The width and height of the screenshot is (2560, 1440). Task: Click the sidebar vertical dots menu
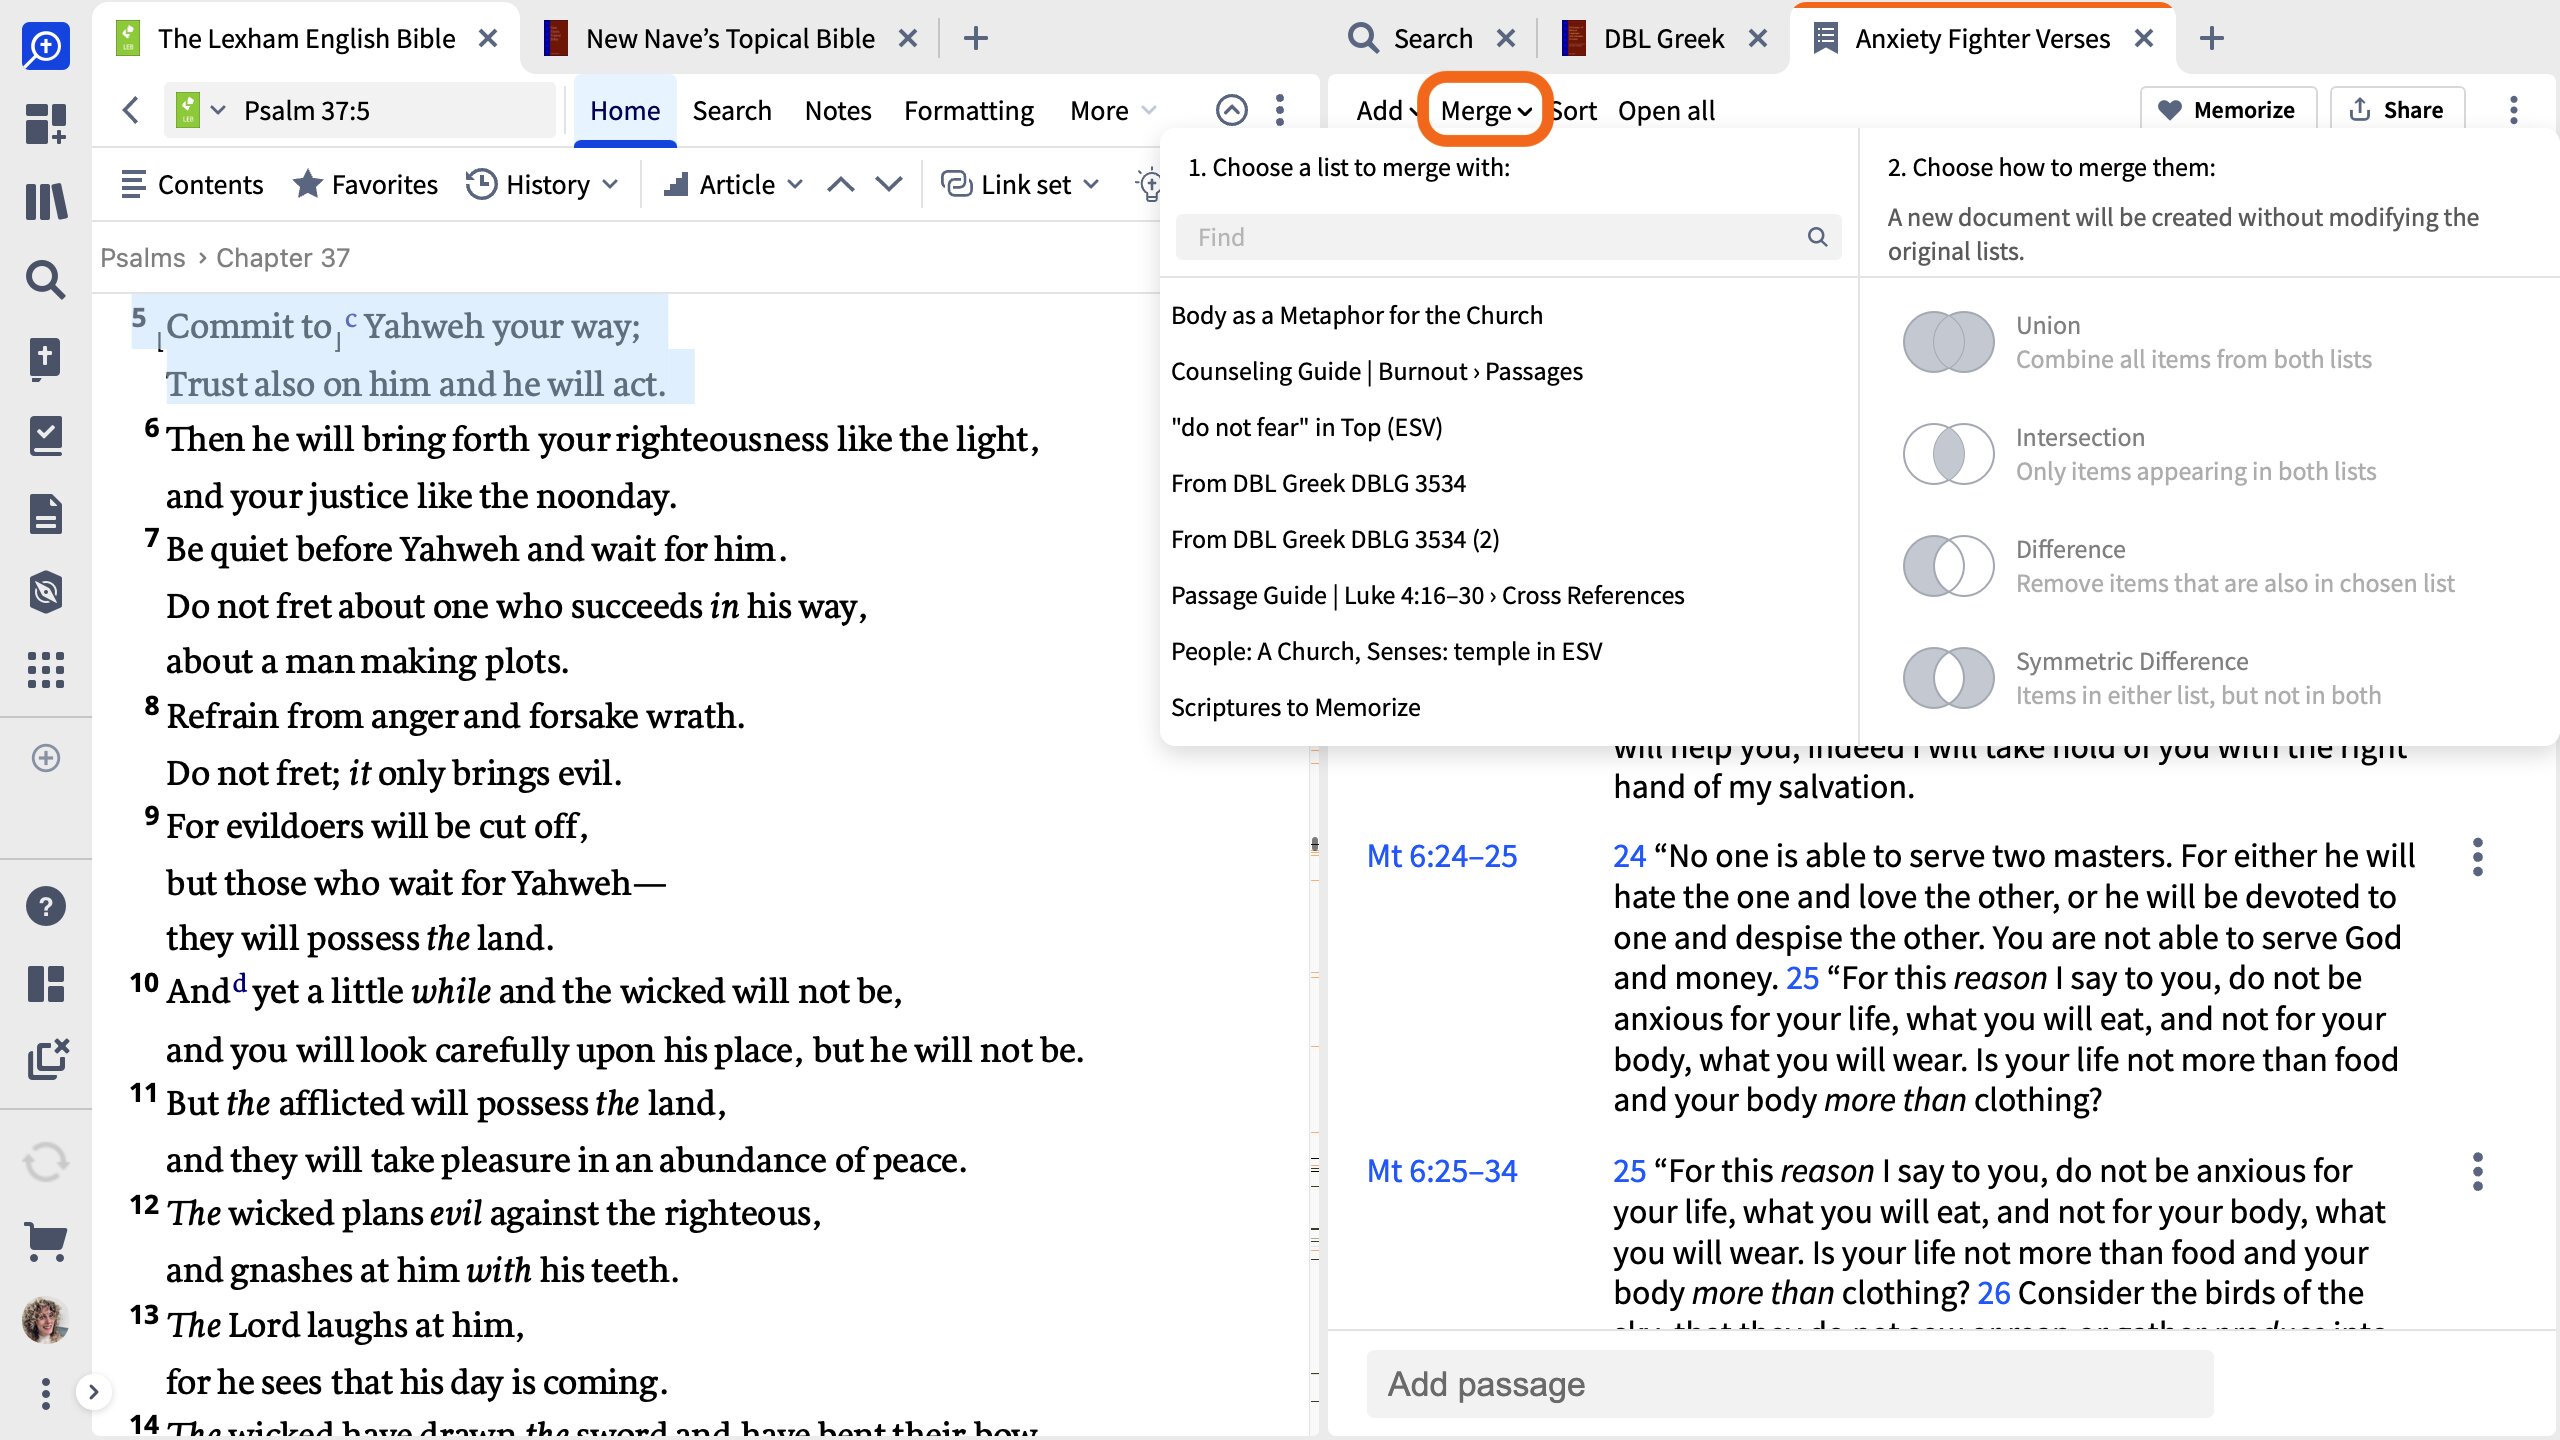46,1393
